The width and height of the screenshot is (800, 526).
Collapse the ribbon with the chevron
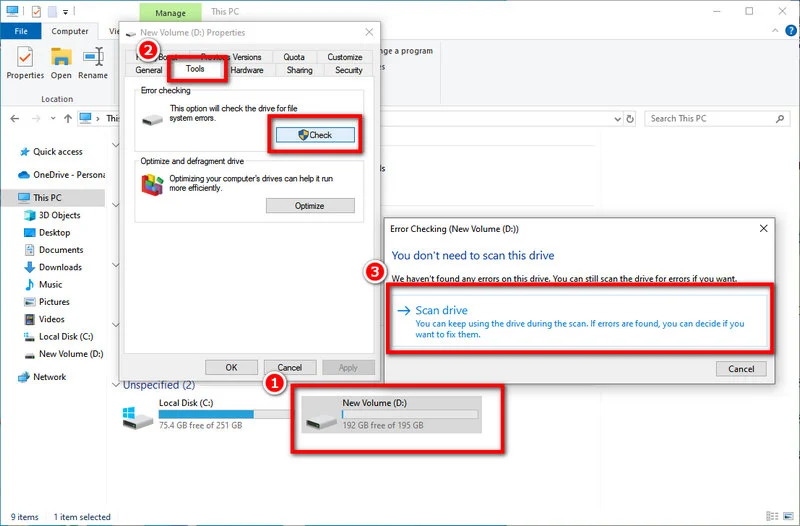[x=775, y=31]
